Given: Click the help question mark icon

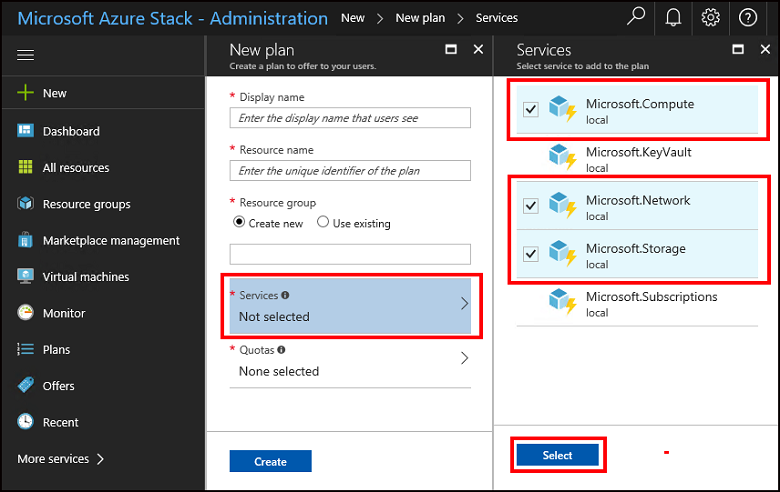Looking at the screenshot, I should click(748, 17).
